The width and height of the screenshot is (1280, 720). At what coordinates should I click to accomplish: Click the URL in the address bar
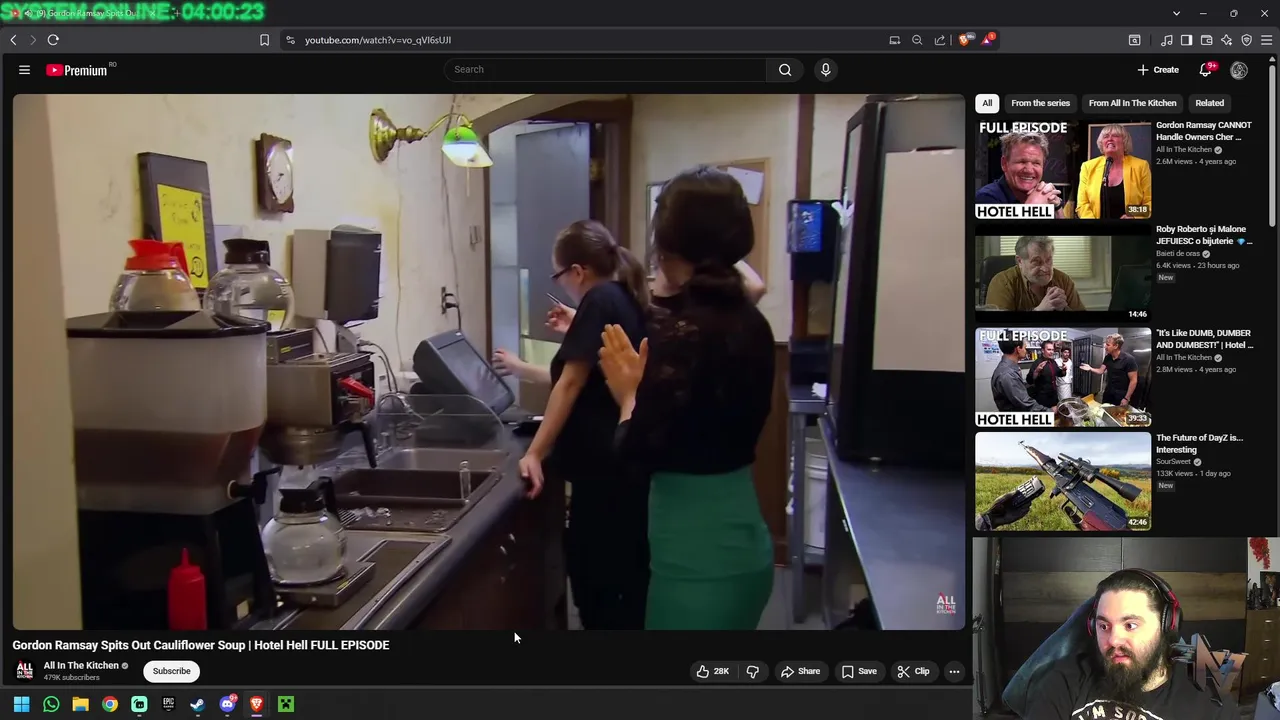click(378, 40)
